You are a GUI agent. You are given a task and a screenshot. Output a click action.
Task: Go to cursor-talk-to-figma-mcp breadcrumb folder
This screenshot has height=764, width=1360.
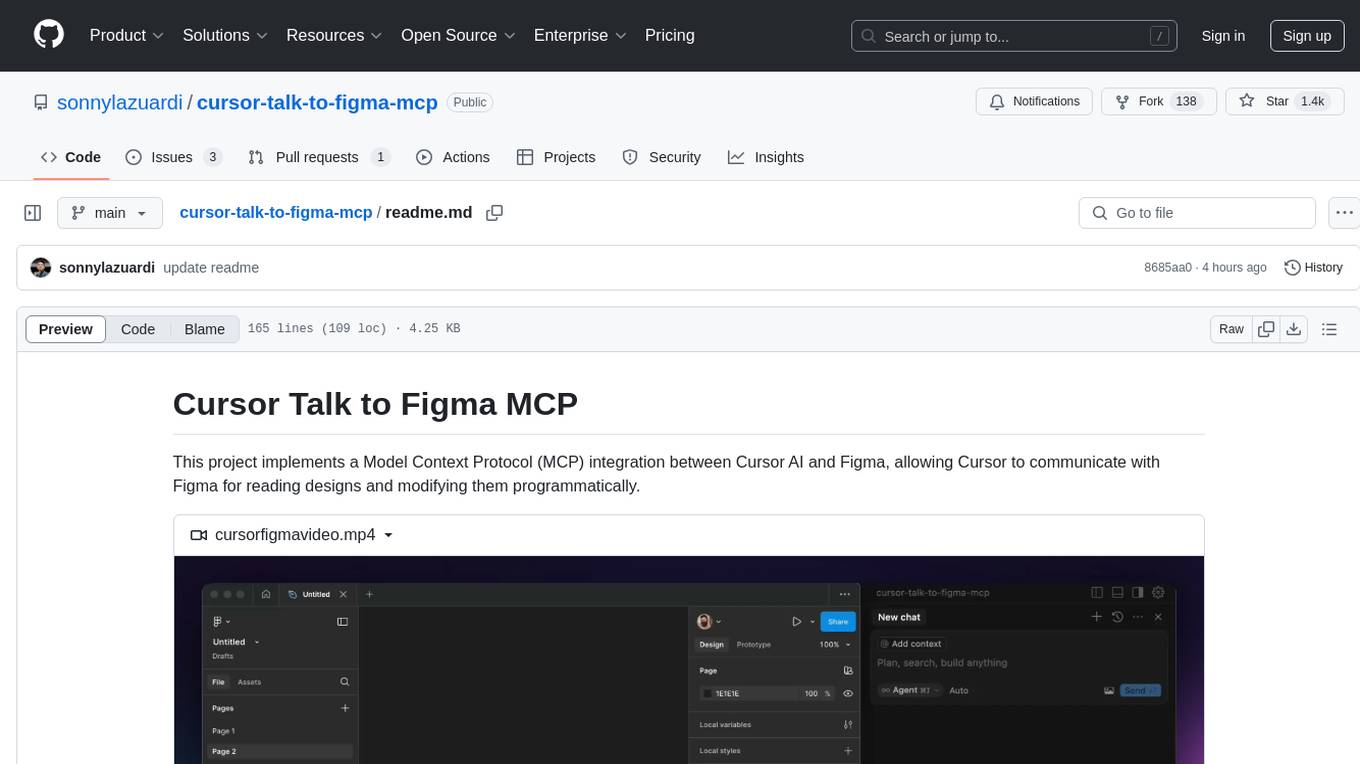point(275,213)
